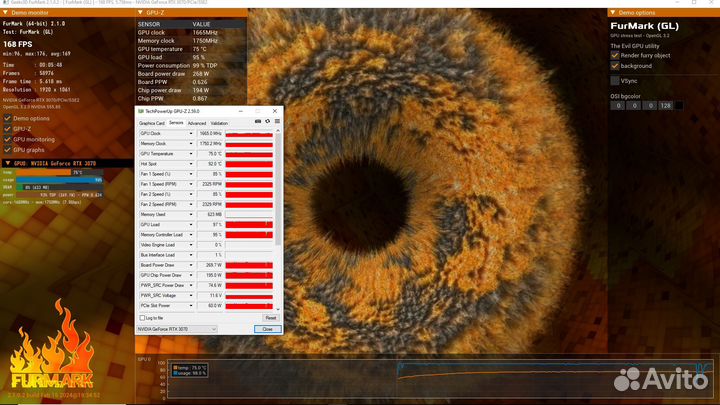Click the Resolution 1920 x 1061 line
Screen dimensions: 720x405
pos(37,90)
